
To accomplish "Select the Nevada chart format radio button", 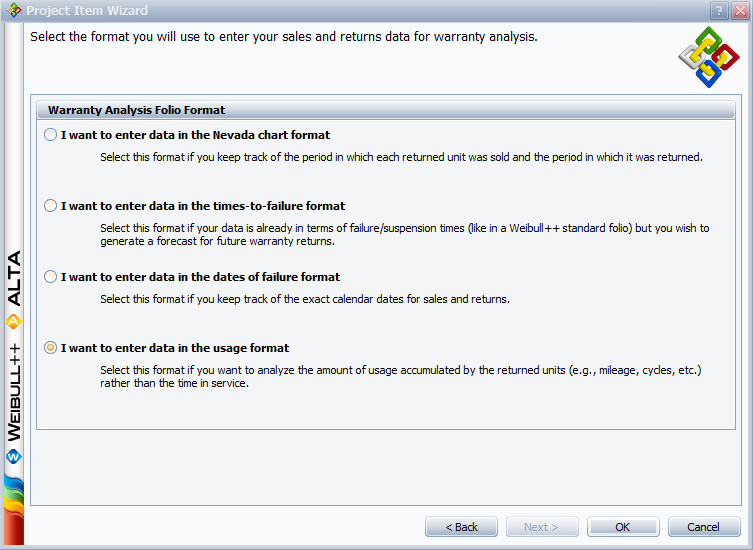I will point(51,135).
